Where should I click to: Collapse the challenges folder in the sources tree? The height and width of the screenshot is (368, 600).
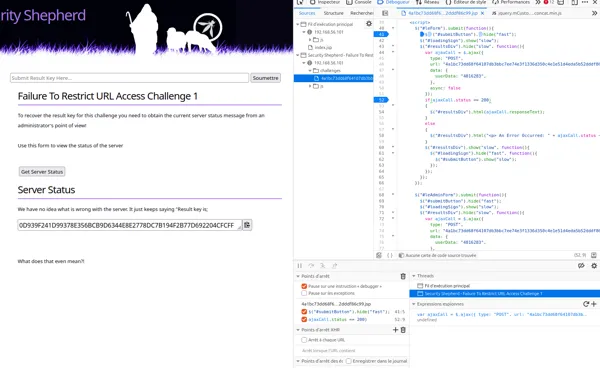[x=310, y=70]
